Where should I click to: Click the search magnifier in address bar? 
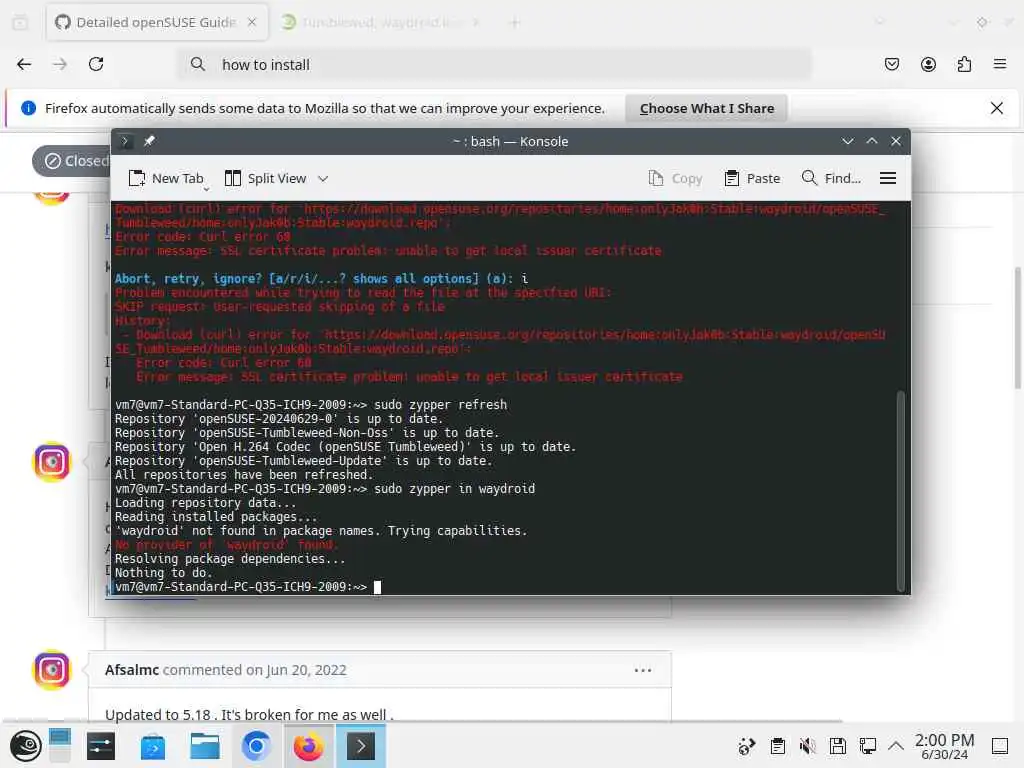pyautogui.click(x=197, y=64)
